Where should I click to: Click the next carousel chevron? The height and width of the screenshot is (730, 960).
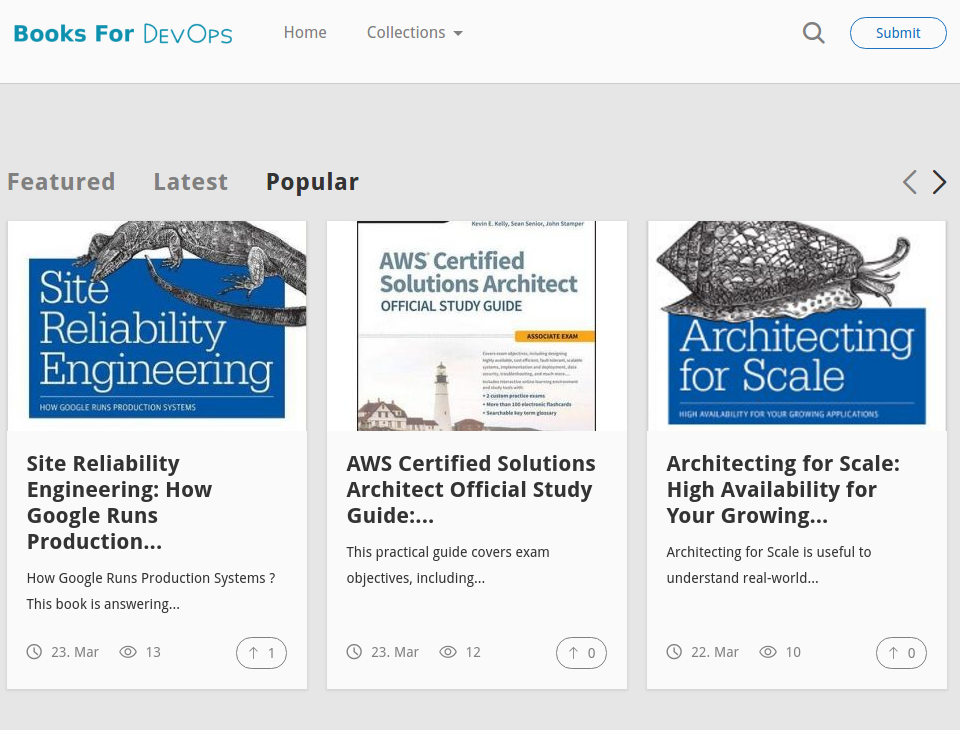coord(938,182)
